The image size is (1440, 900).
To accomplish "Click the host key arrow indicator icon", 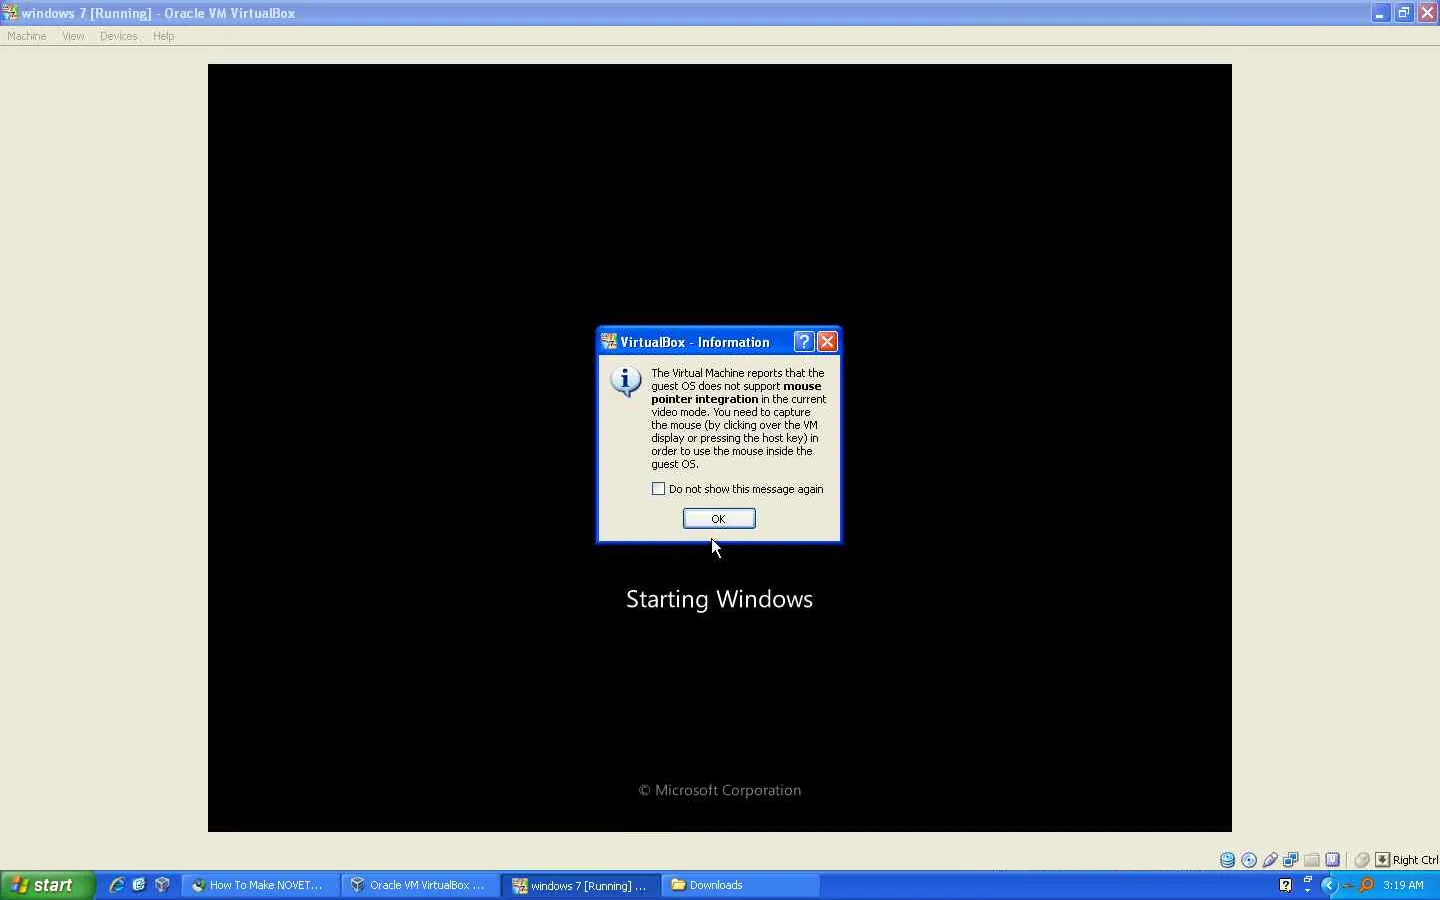I will 1383,860.
